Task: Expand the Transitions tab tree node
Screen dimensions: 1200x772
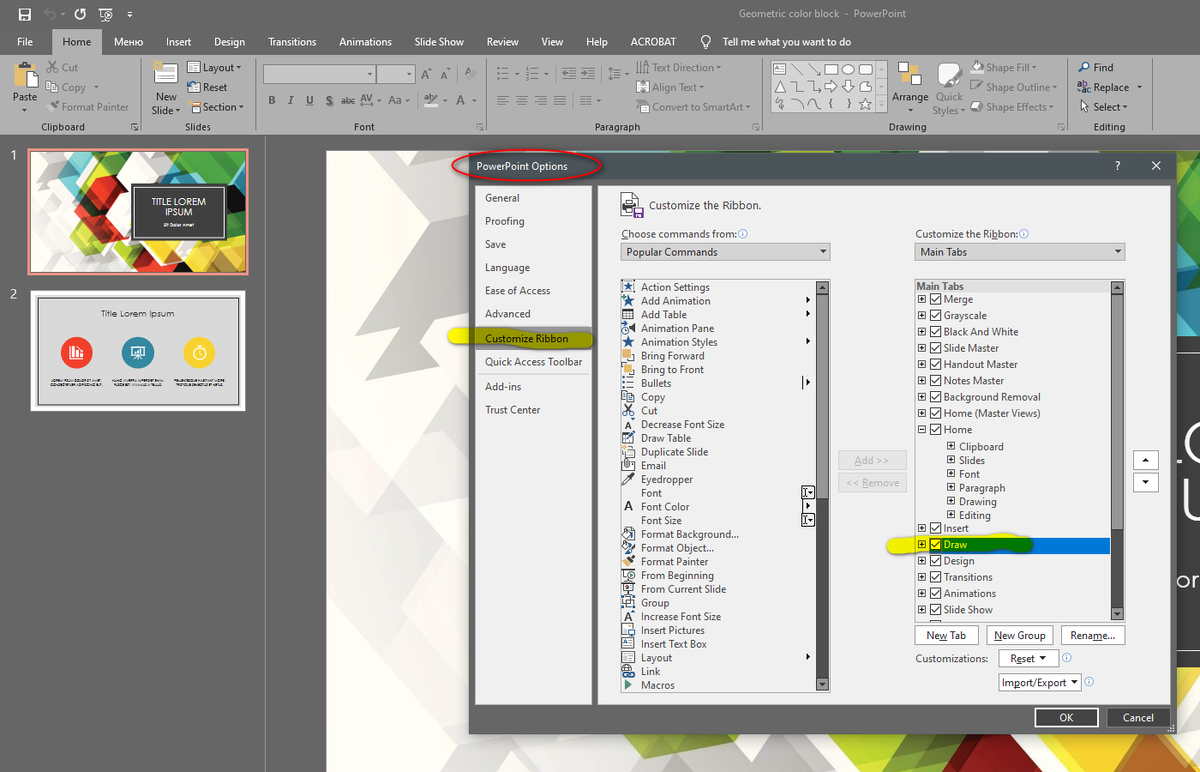Action: [922, 577]
